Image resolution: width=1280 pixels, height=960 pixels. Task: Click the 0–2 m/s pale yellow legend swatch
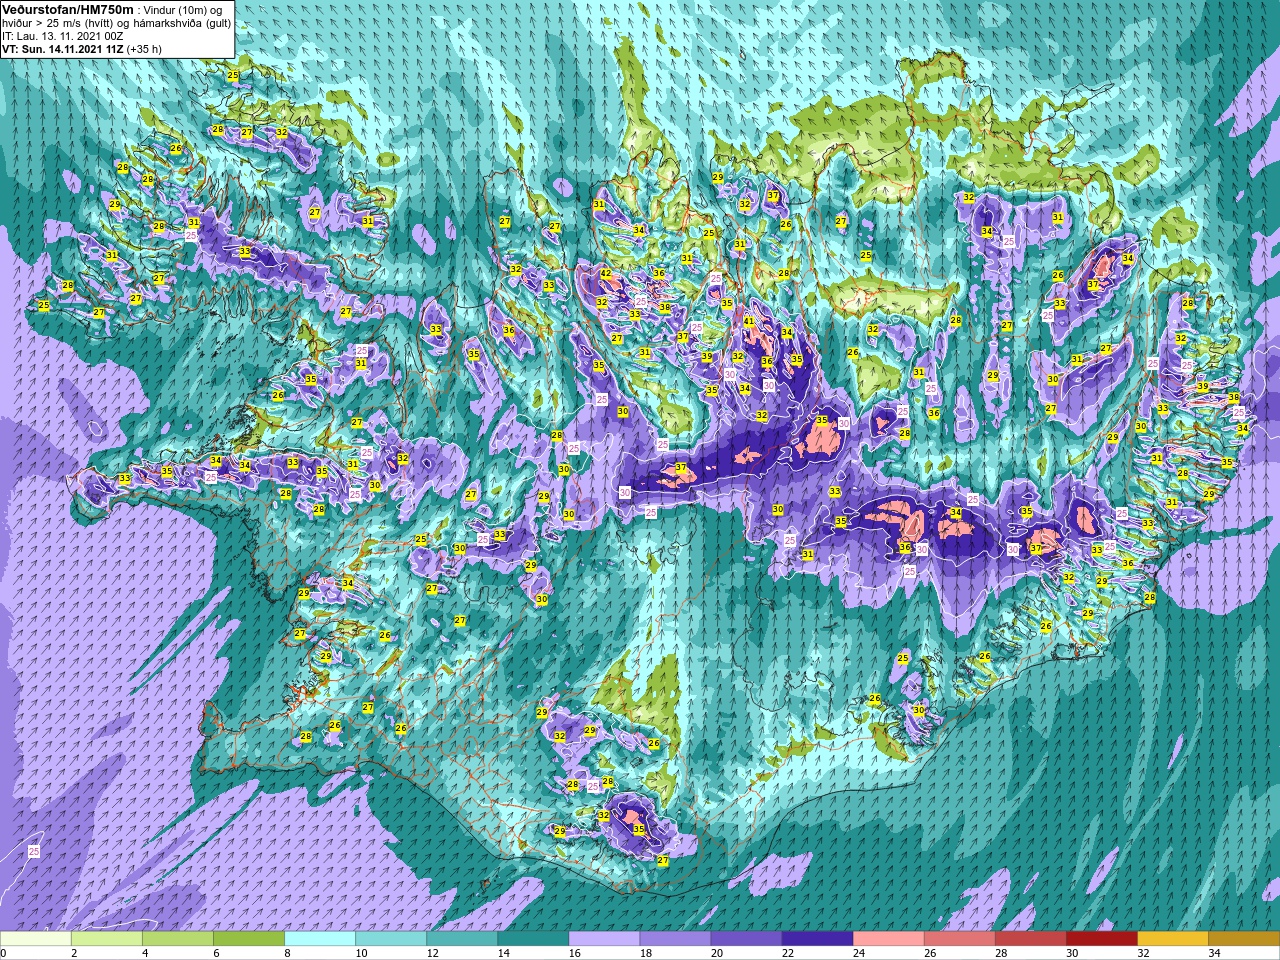coord(36,939)
